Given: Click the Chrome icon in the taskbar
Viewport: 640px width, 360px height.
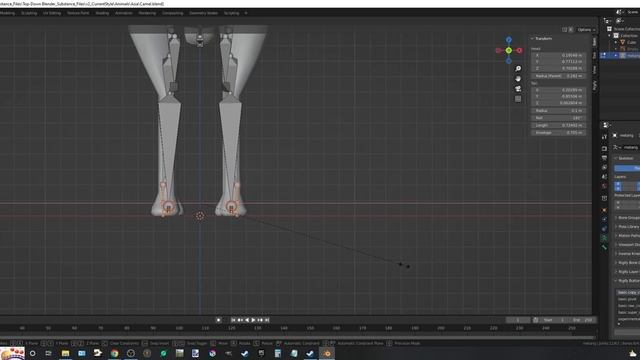Looking at the screenshot, I should [114, 353].
